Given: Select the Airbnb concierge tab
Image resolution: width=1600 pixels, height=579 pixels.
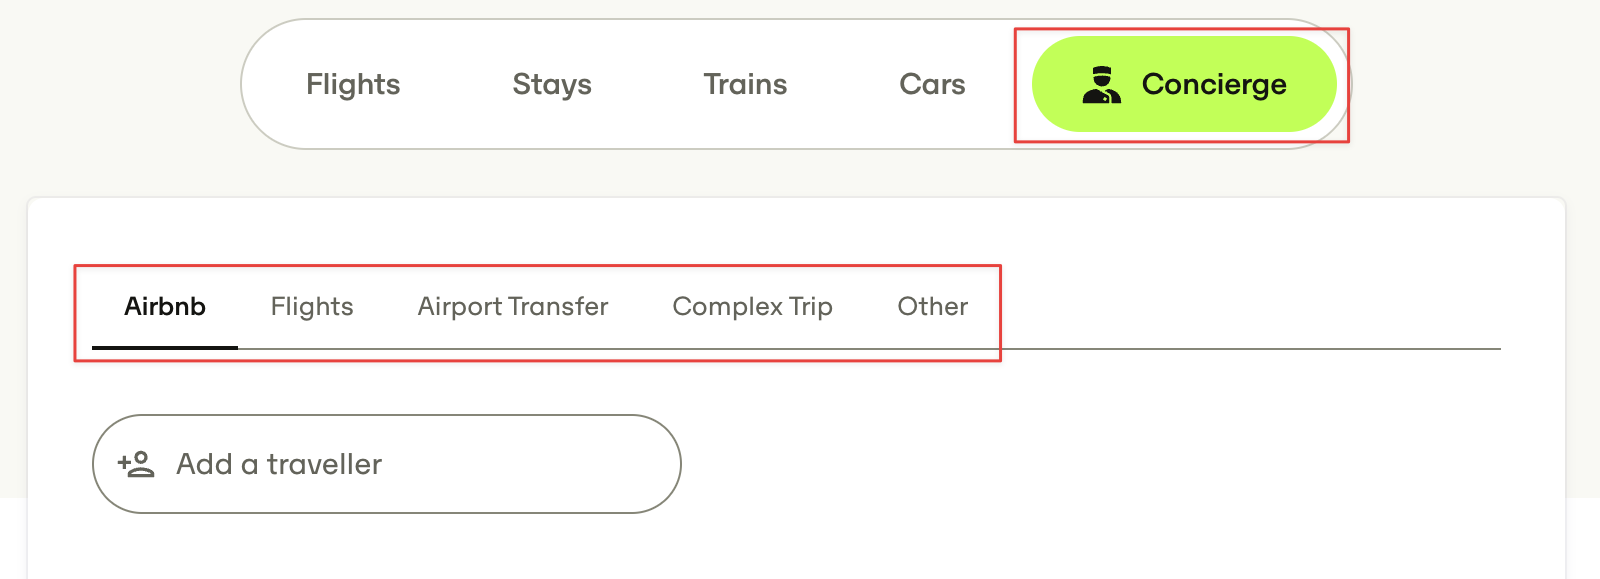Looking at the screenshot, I should coord(165,306).
